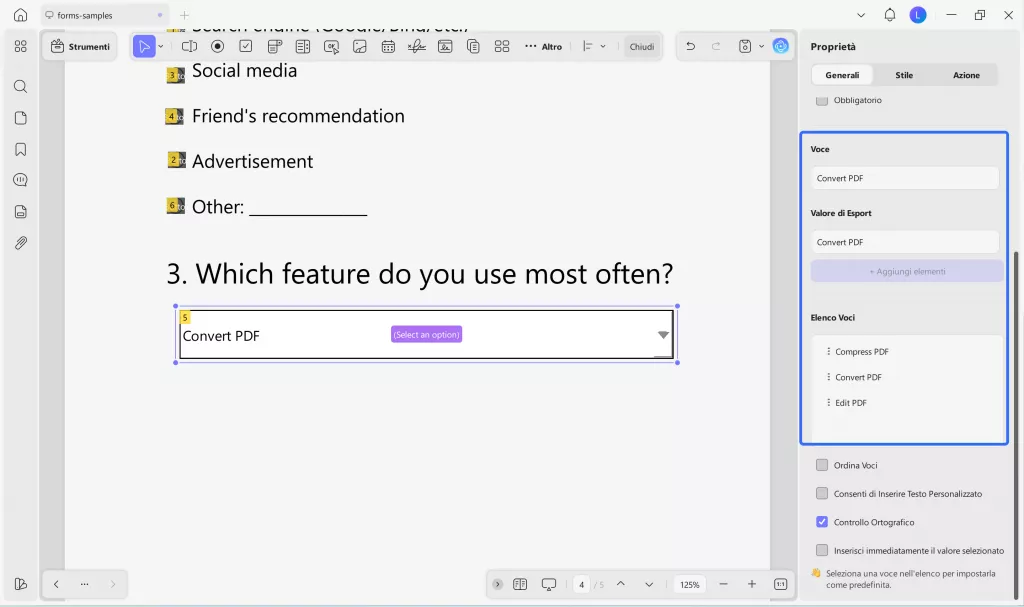
Task: Click the page number input box
Action: tap(581, 585)
